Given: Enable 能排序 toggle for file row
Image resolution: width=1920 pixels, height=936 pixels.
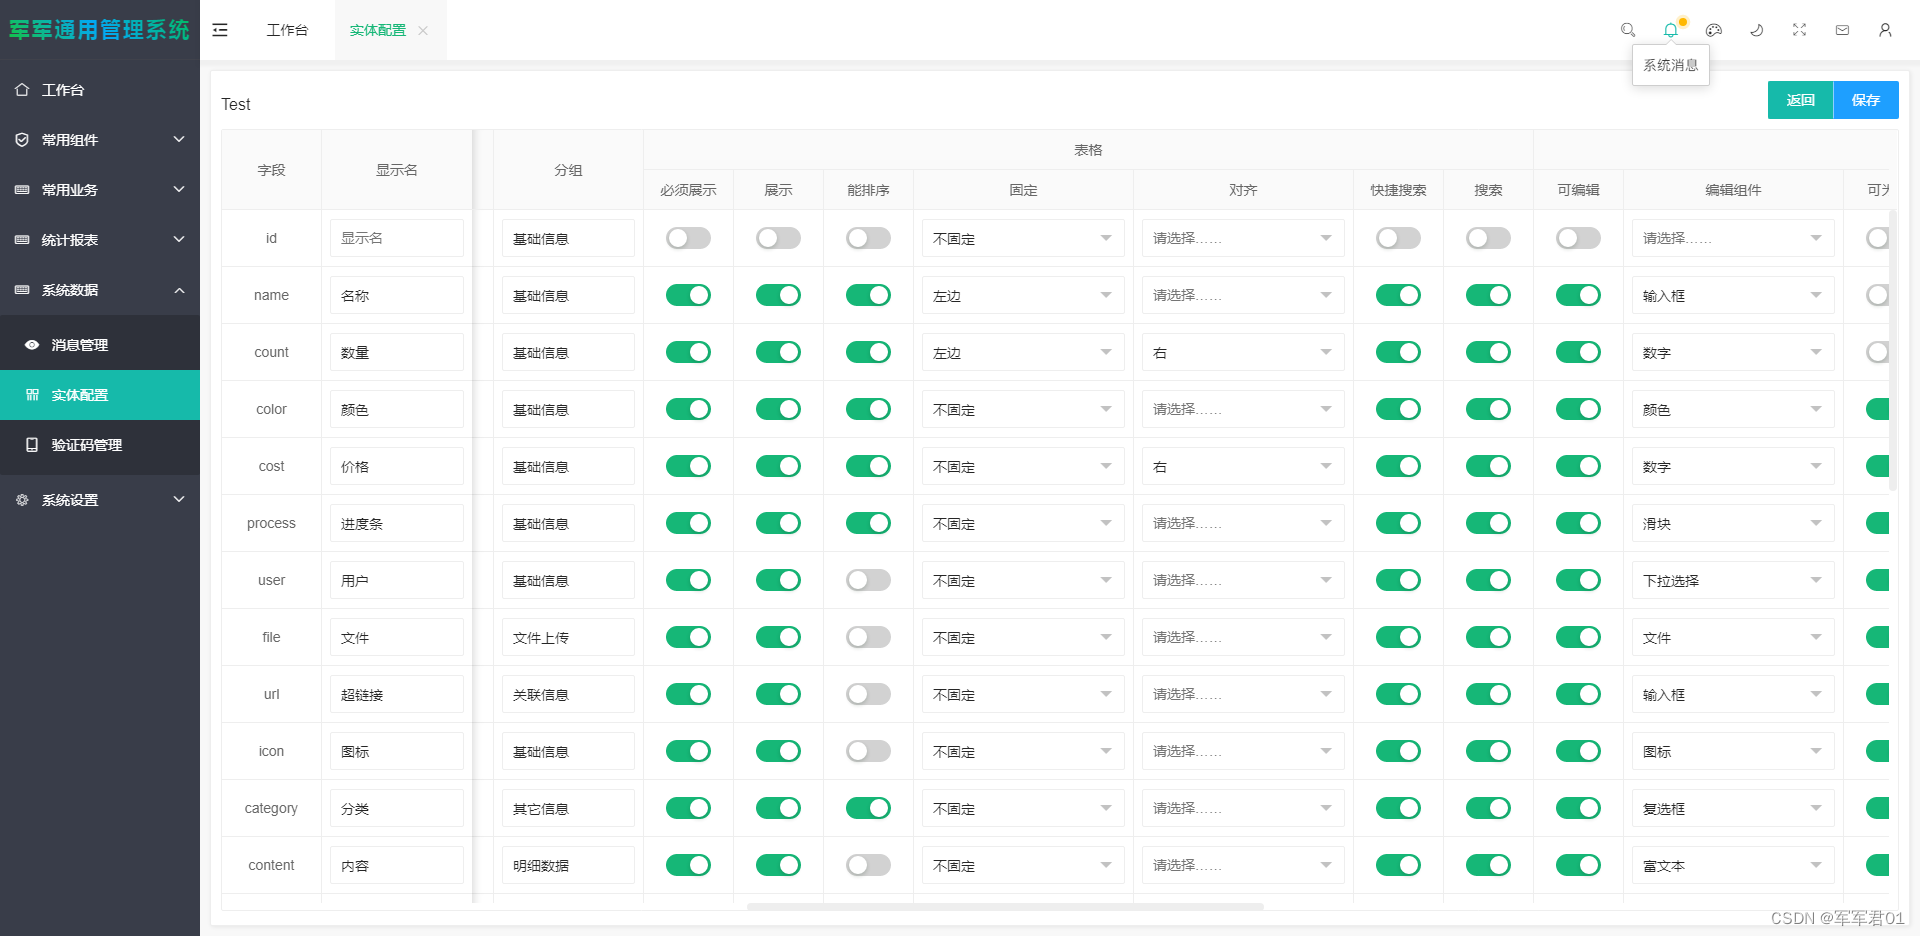Looking at the screenshot, I should pyautogui.click(x=868, y=637).
